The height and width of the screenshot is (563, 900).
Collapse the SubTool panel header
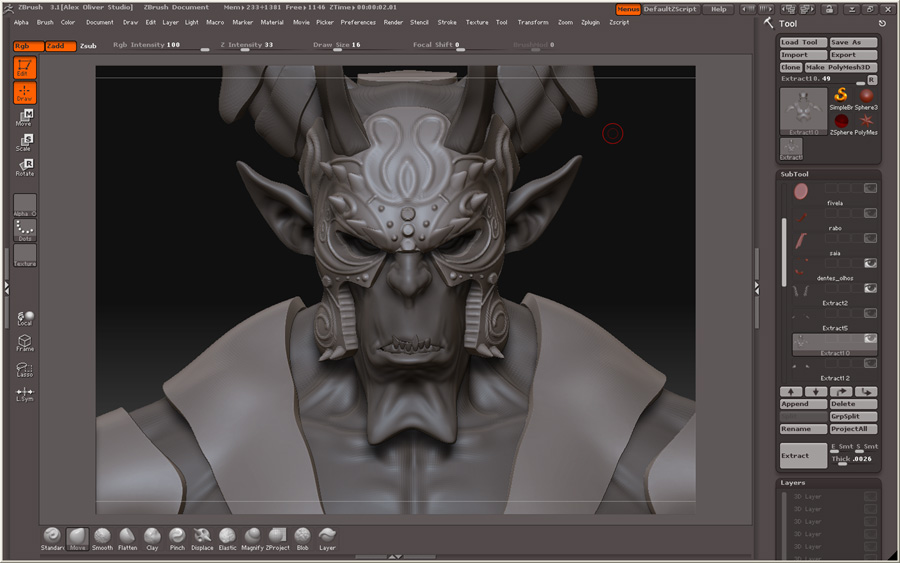click(794, 174)
